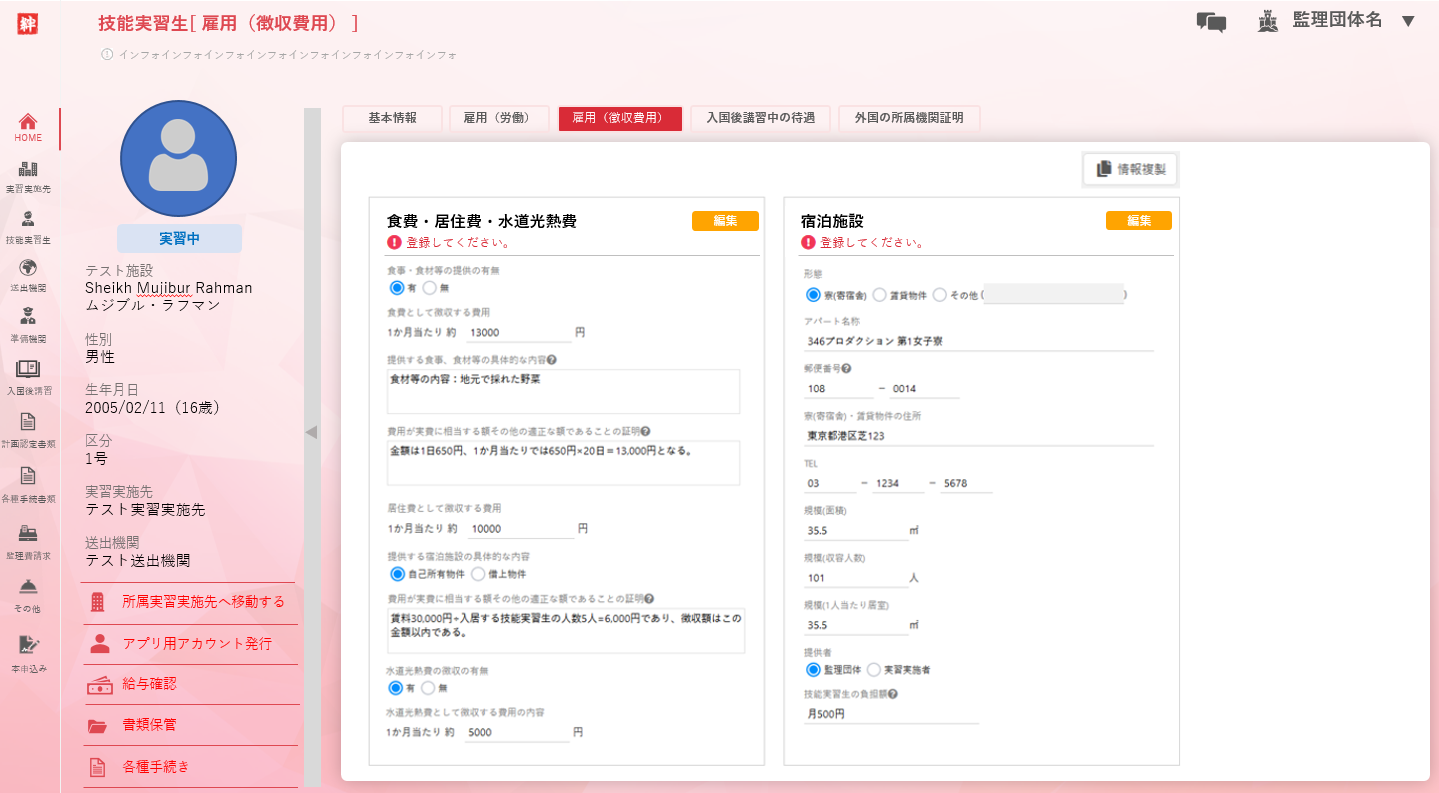Click the 送出機関 globe icon
This screenshot has width=1439, height=793.
tap(28, 268)
